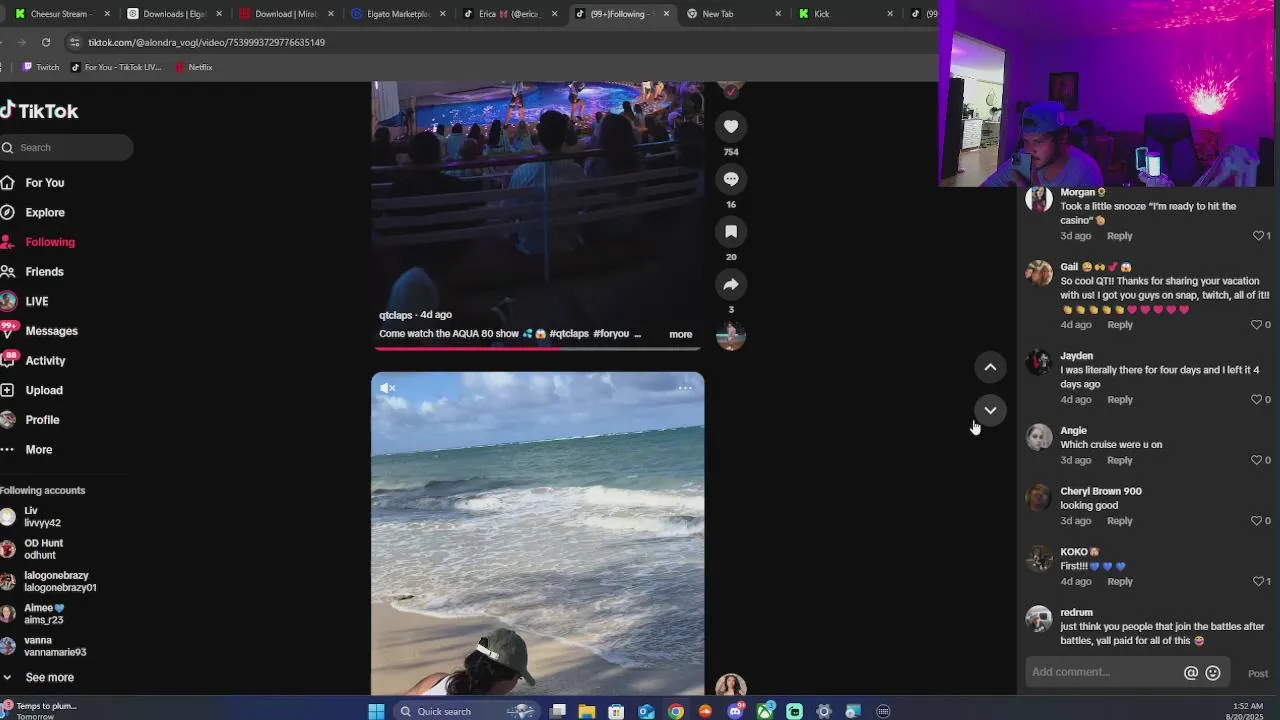Reload the page

46,42
